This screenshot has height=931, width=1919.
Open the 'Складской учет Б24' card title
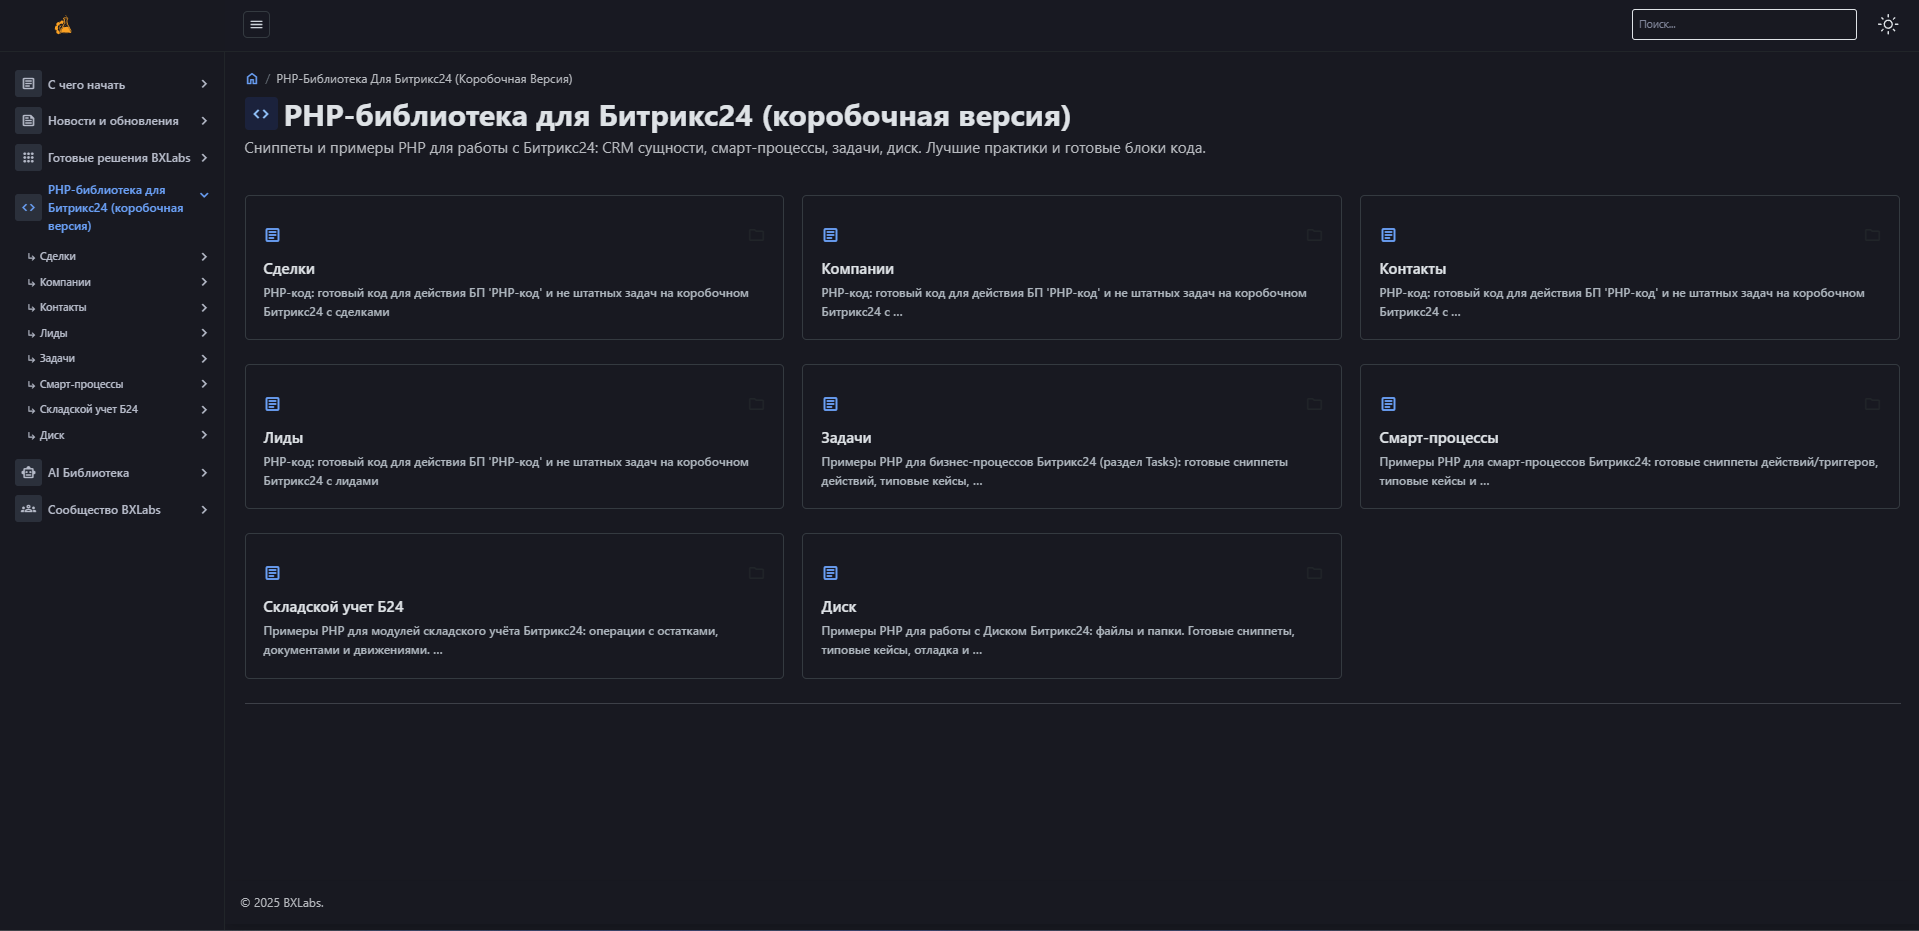[x=333, y=607]
